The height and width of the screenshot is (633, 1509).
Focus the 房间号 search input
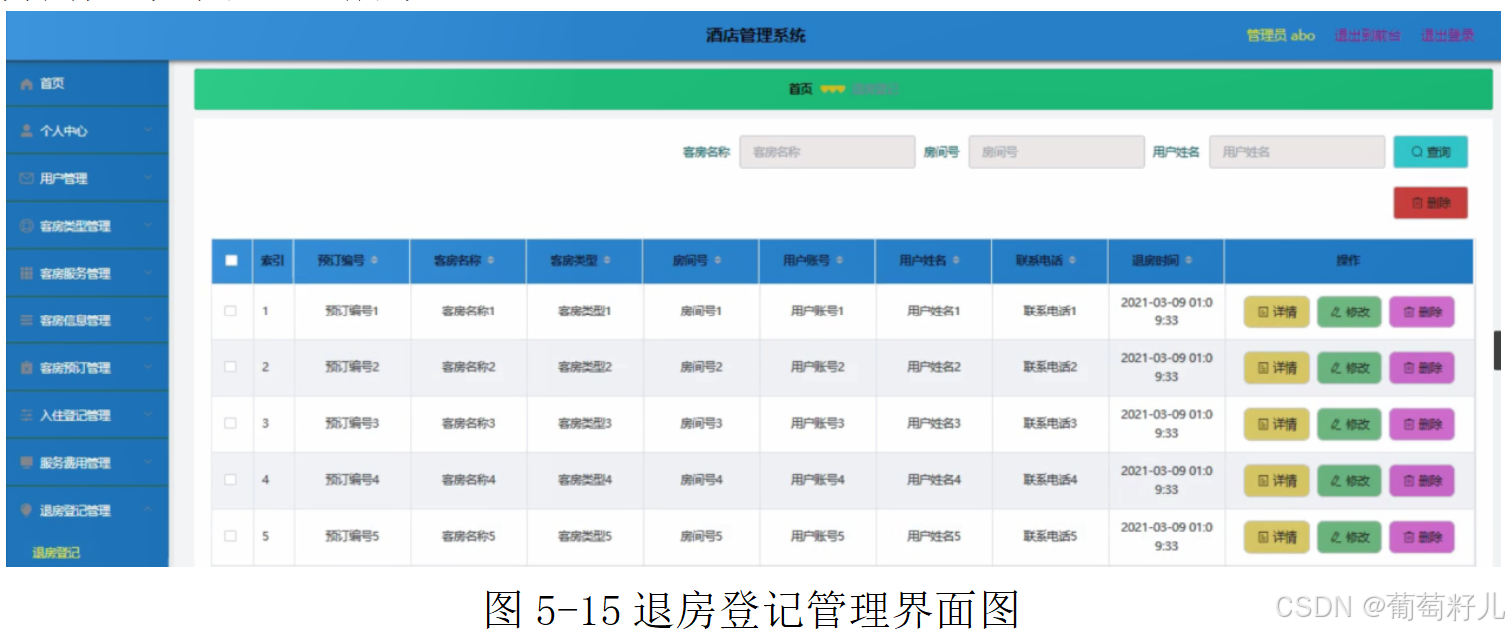[1056, 152]
